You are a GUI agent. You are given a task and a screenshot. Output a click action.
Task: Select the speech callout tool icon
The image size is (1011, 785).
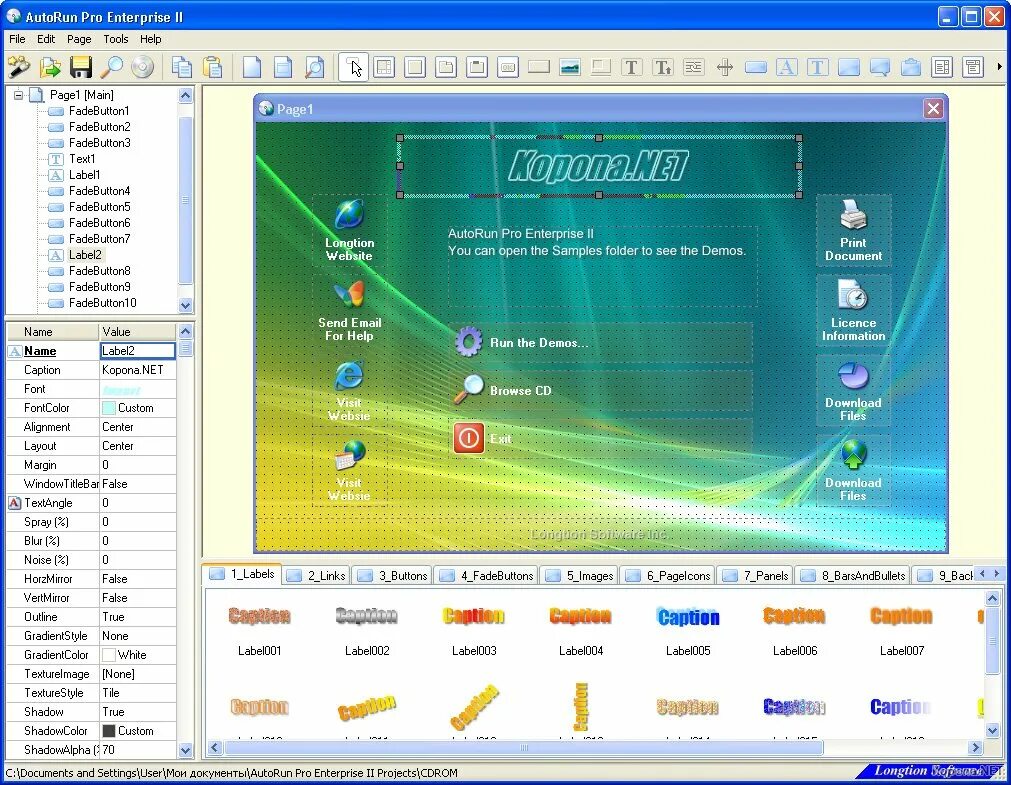879,67
